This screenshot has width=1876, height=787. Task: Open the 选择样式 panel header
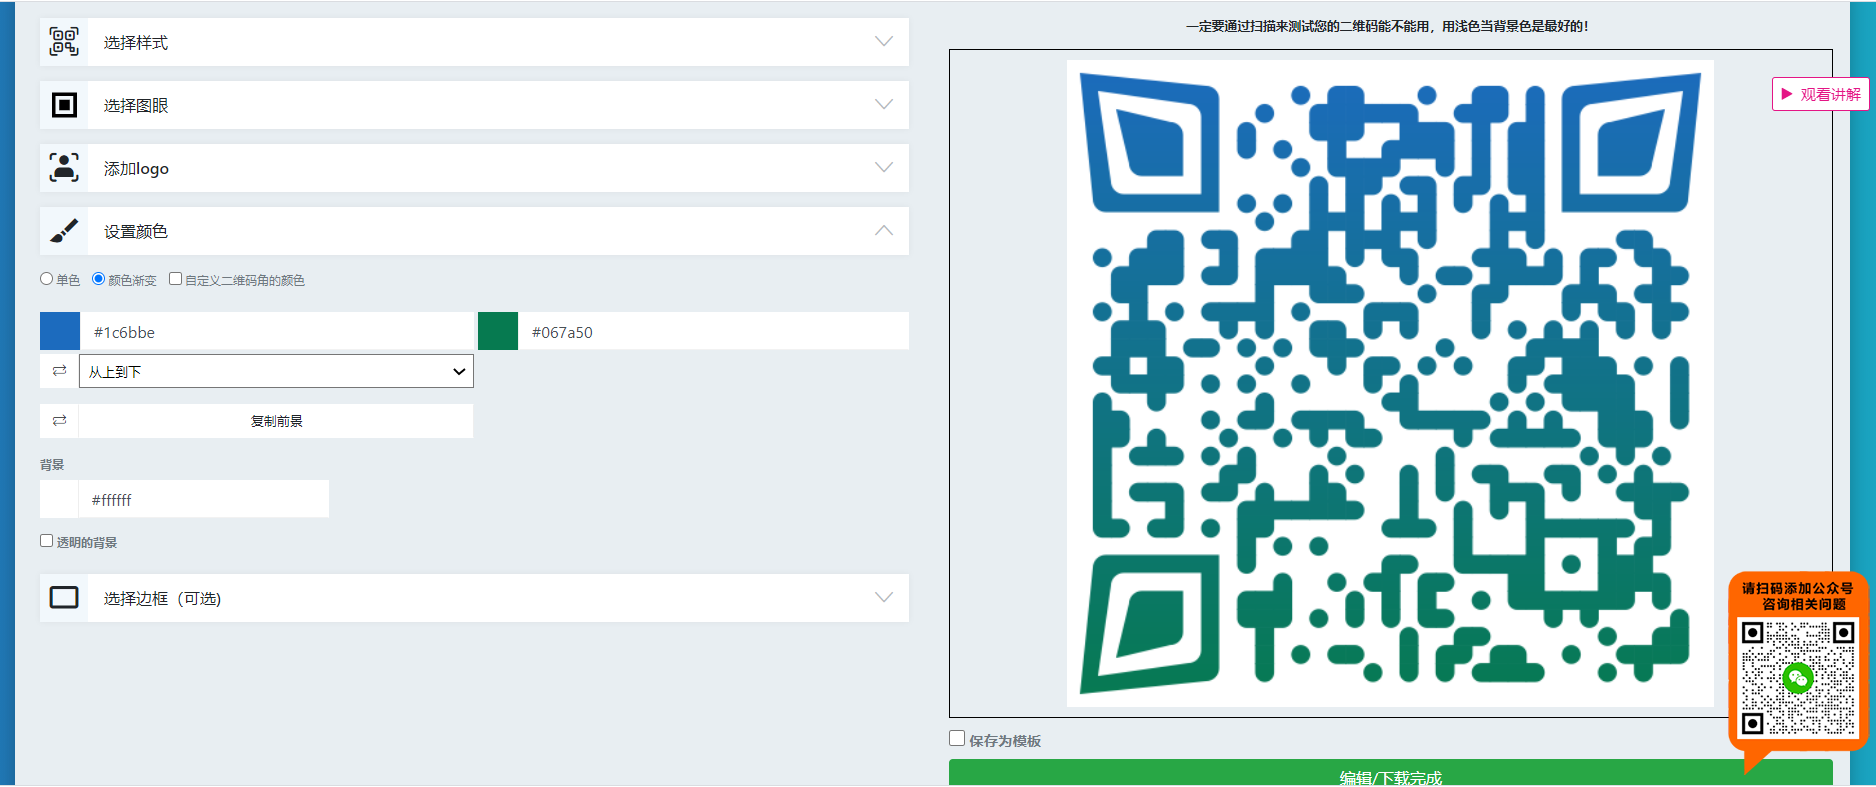[x=474, y=42]
